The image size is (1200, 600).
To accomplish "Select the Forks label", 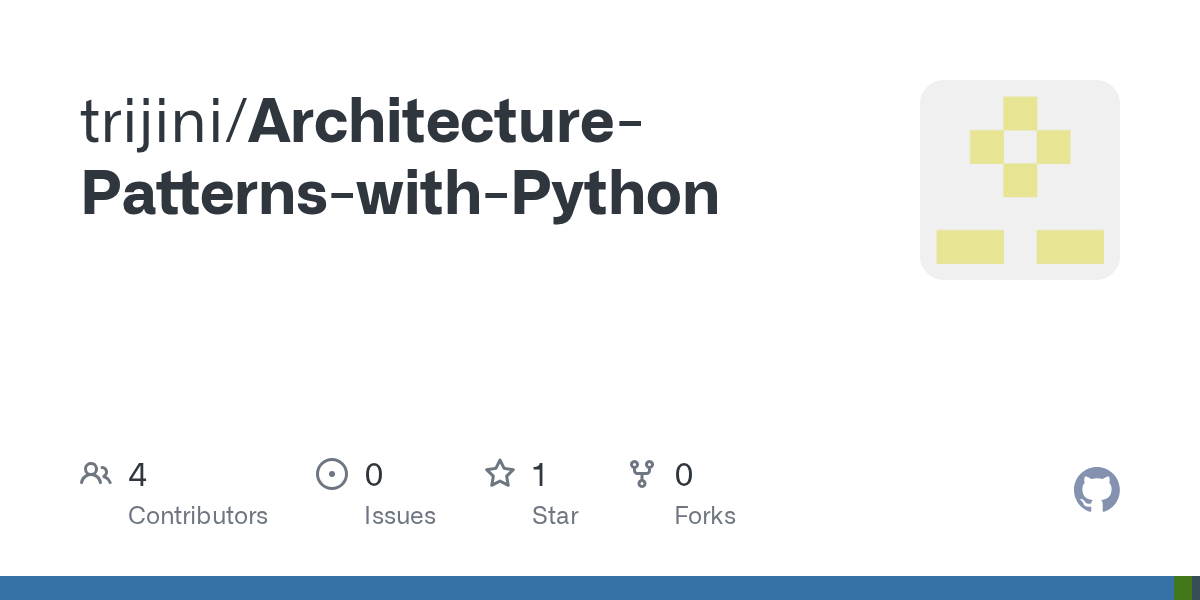I will 705,516.
